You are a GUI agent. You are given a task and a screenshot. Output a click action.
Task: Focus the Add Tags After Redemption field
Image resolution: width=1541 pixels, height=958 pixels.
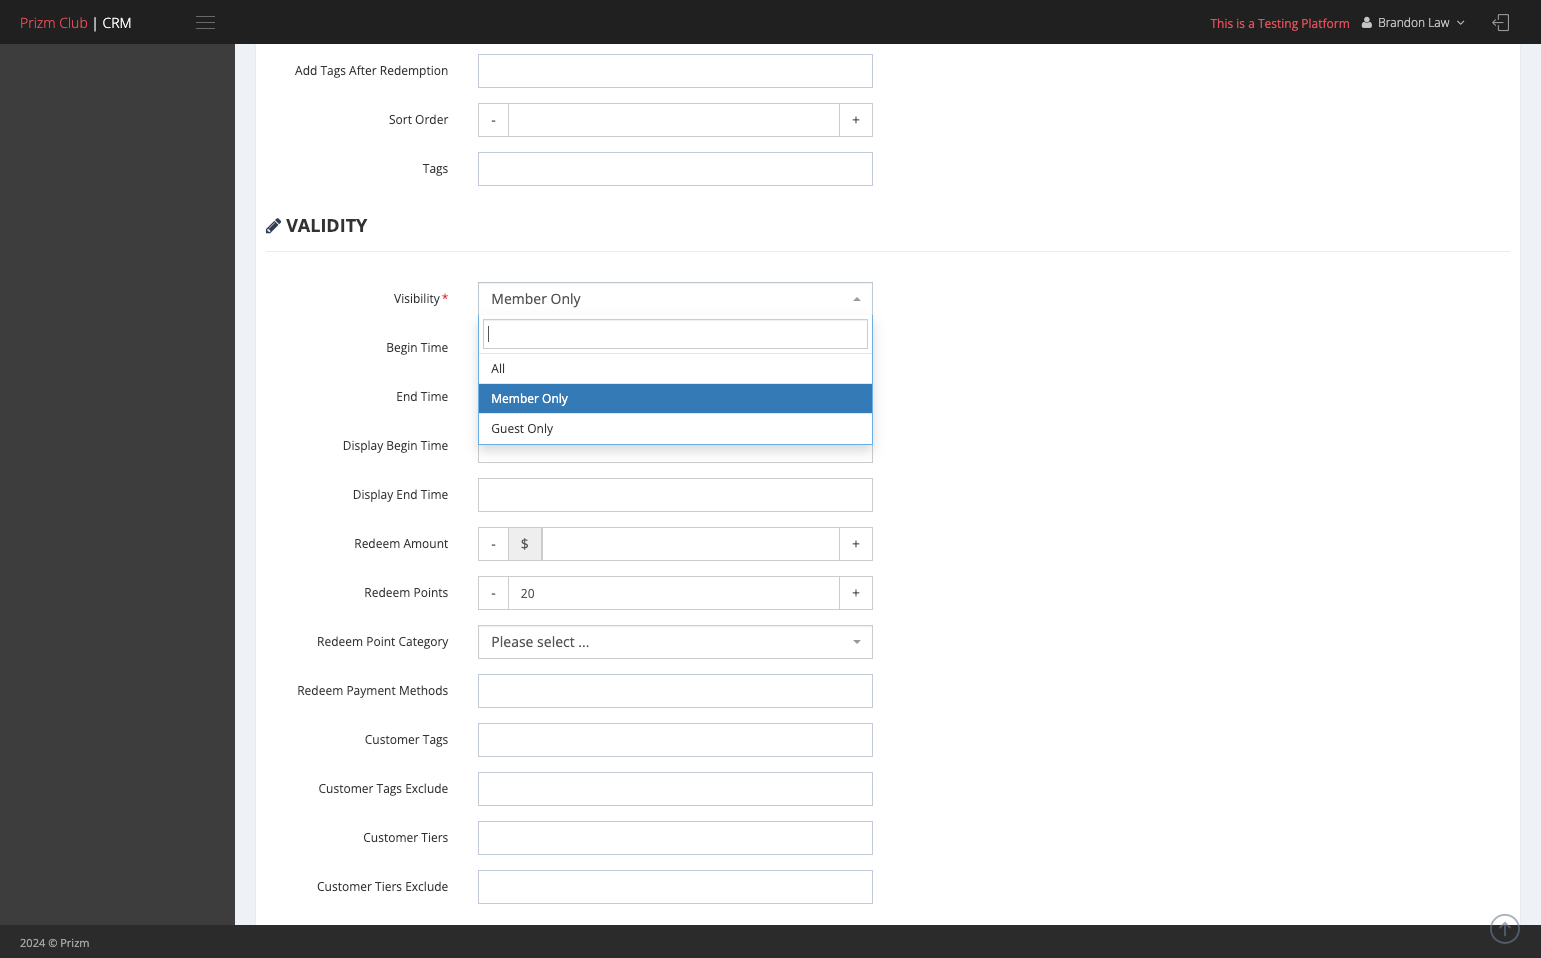pyautogui.click(x=675, y=71)
